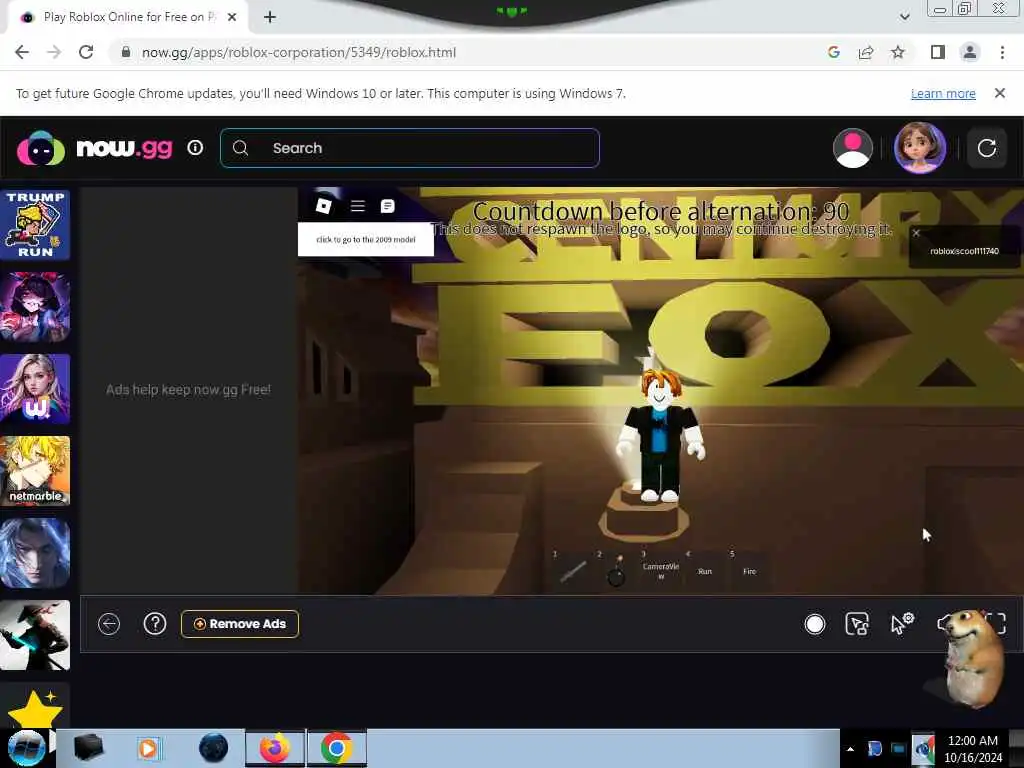1024x768 pixels.
Task: Launch the media player taskbar icon
Action: [148, 748]
